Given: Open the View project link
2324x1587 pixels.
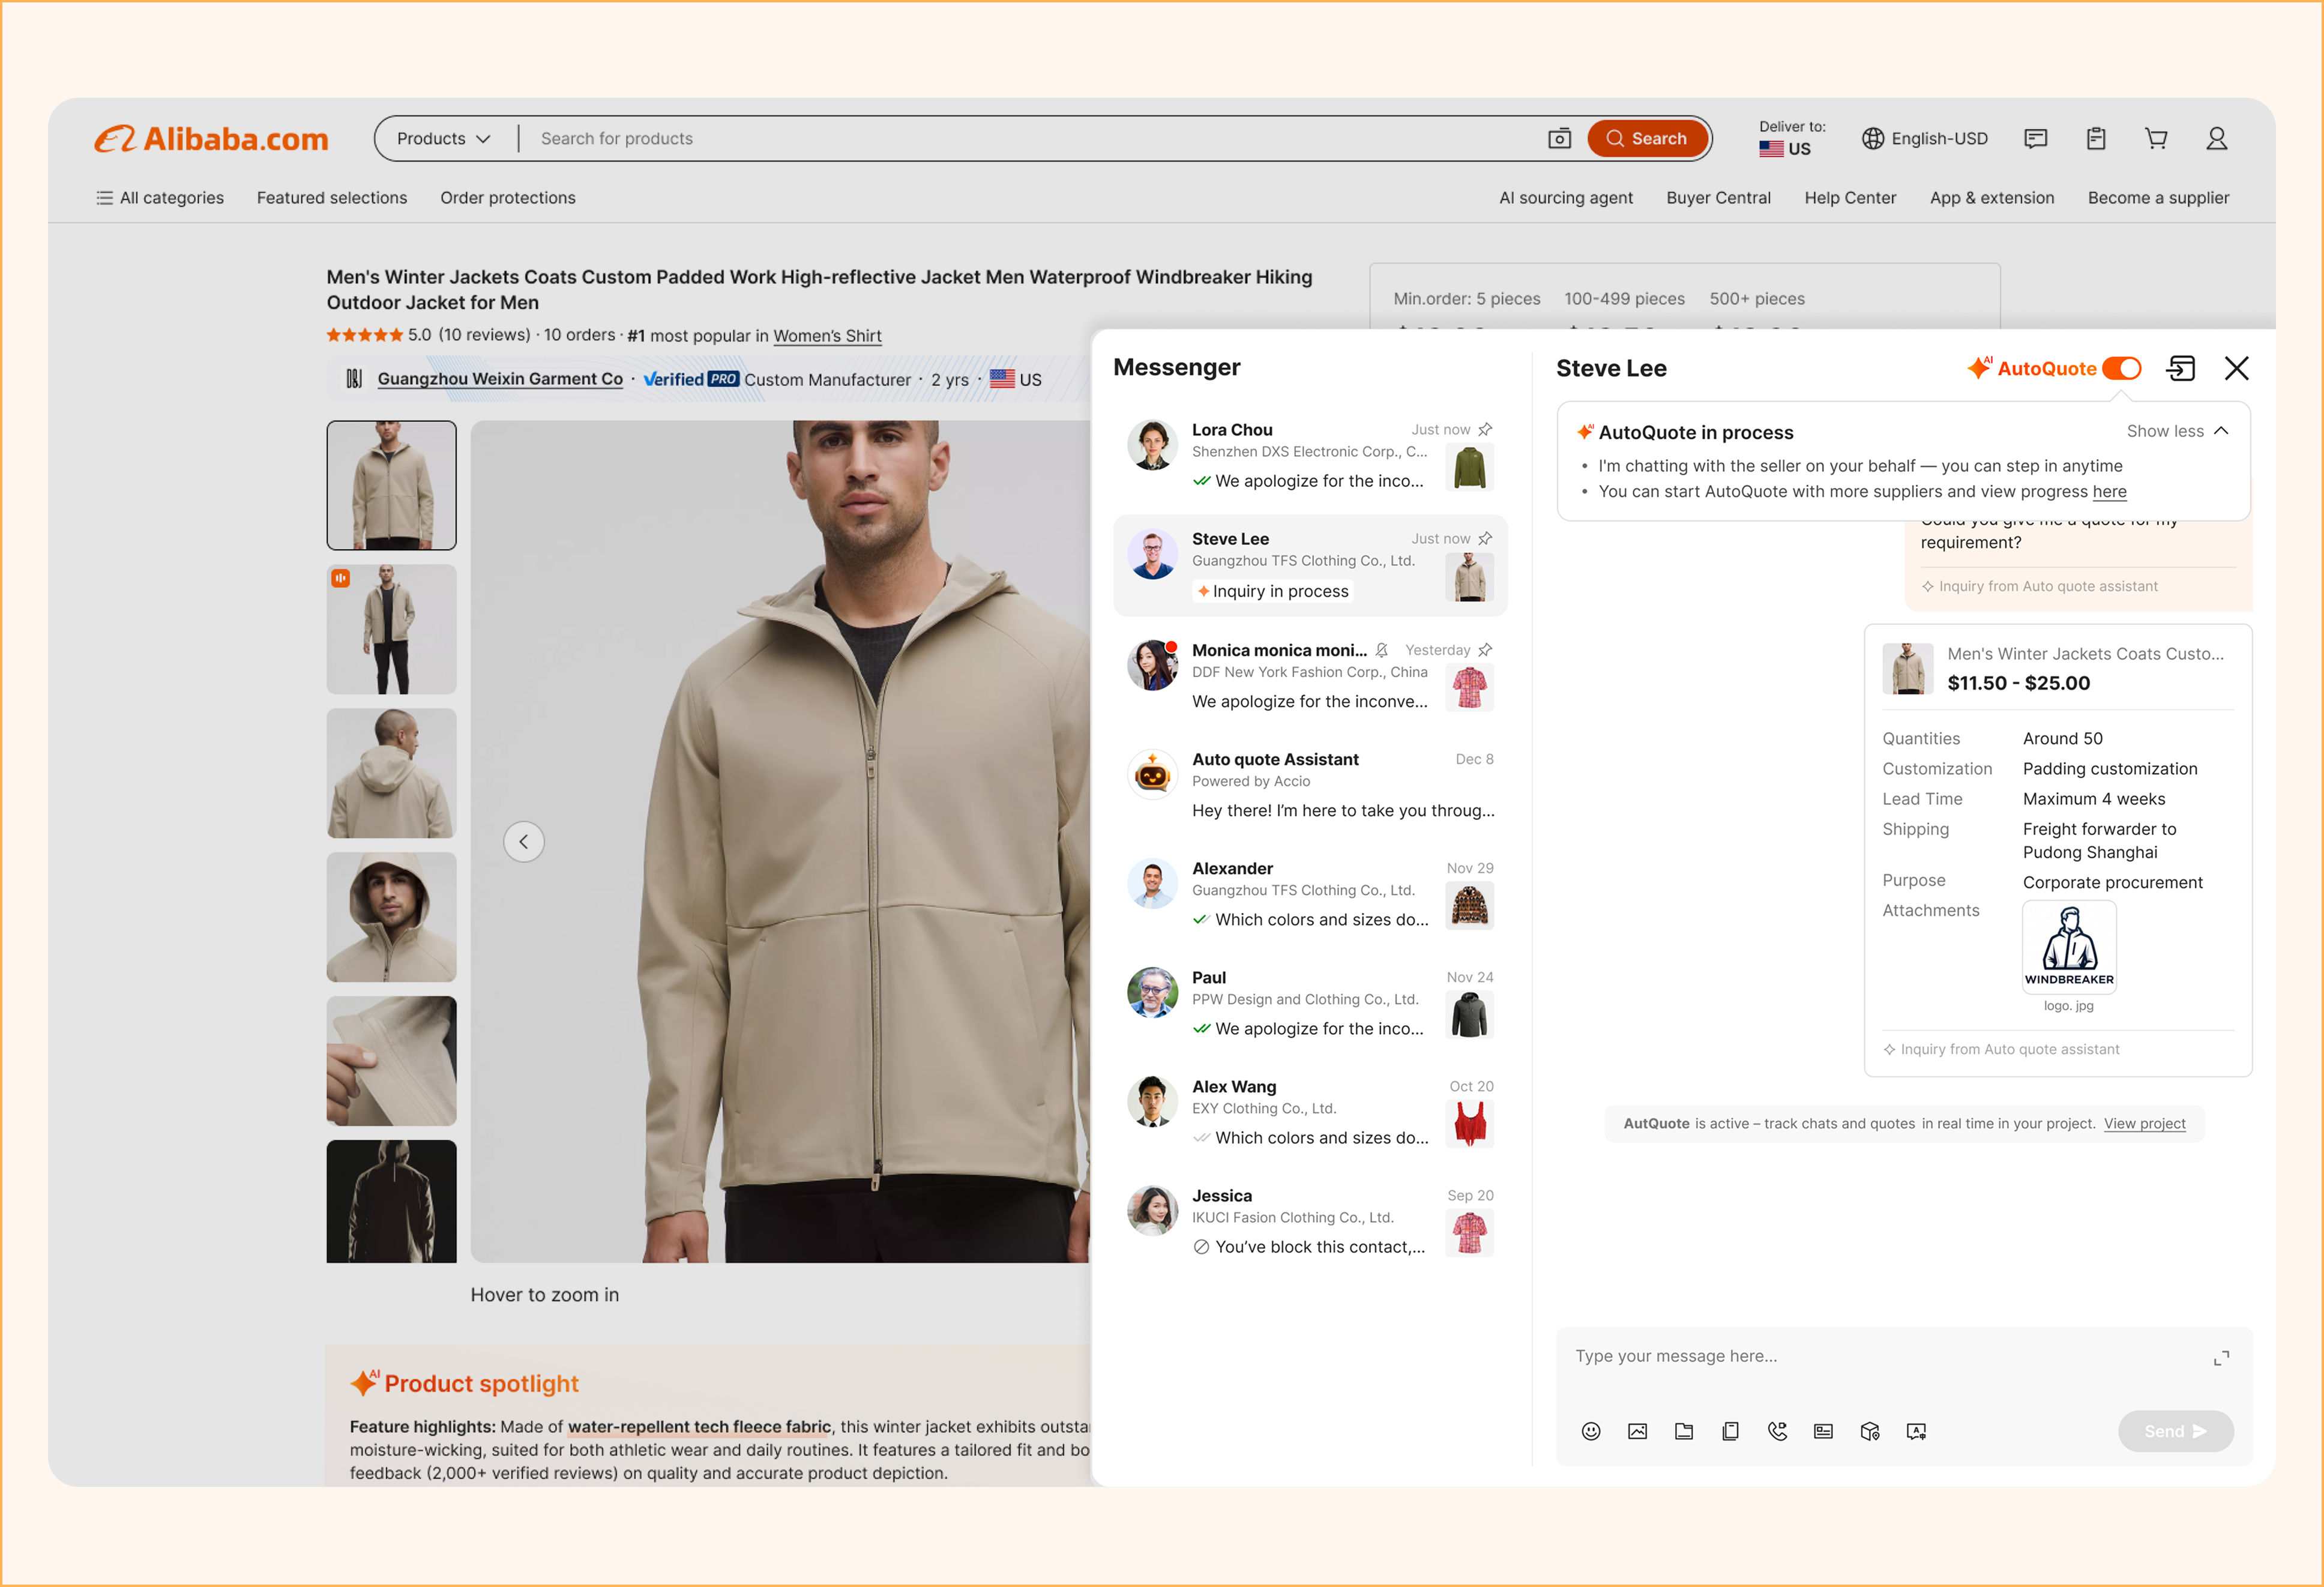Looking at the screenshot, I should (x=2144, y=1123).
